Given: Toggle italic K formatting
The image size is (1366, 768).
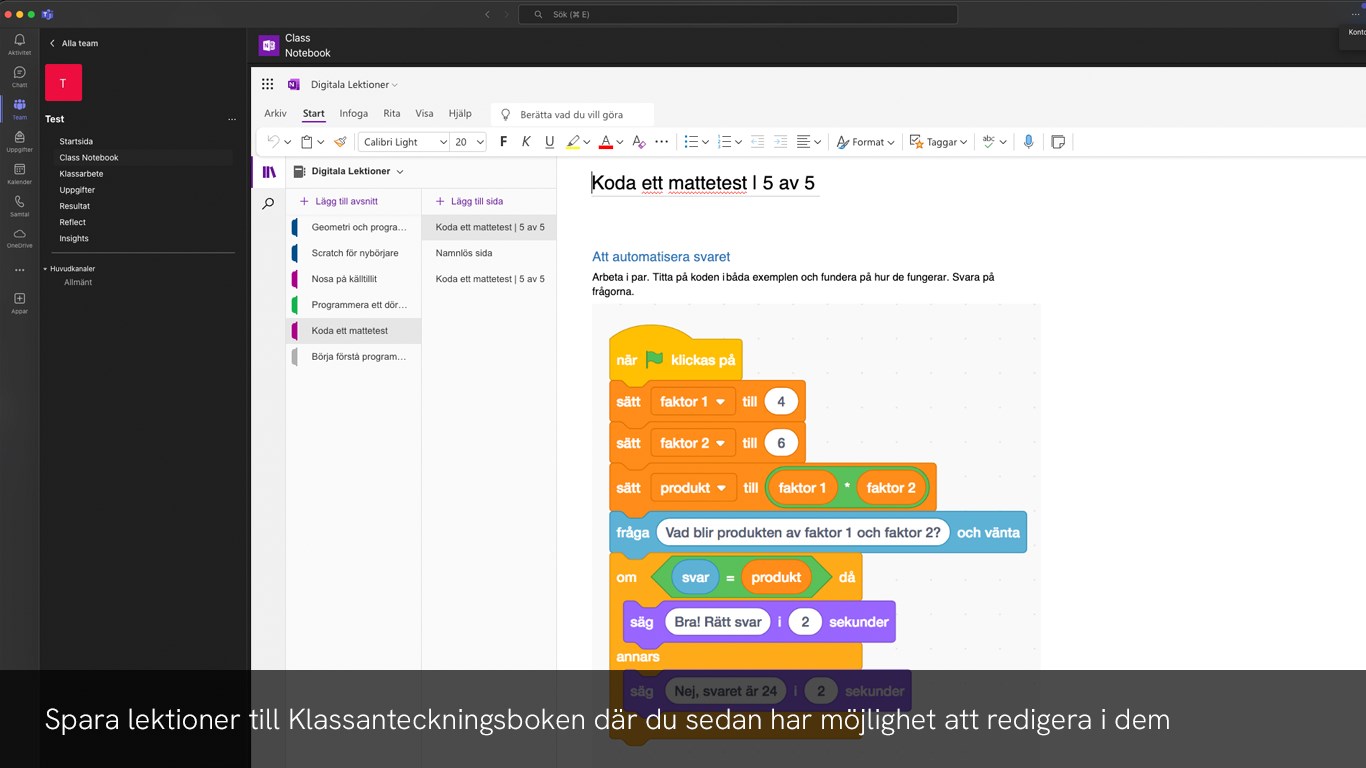Looking at the screenshot, I should click(526, 142).
